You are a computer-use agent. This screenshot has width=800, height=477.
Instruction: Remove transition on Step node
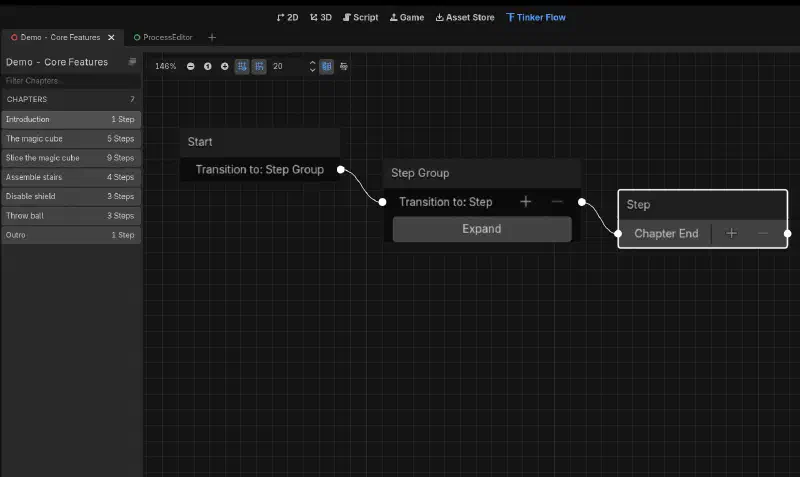pos(763,233)
